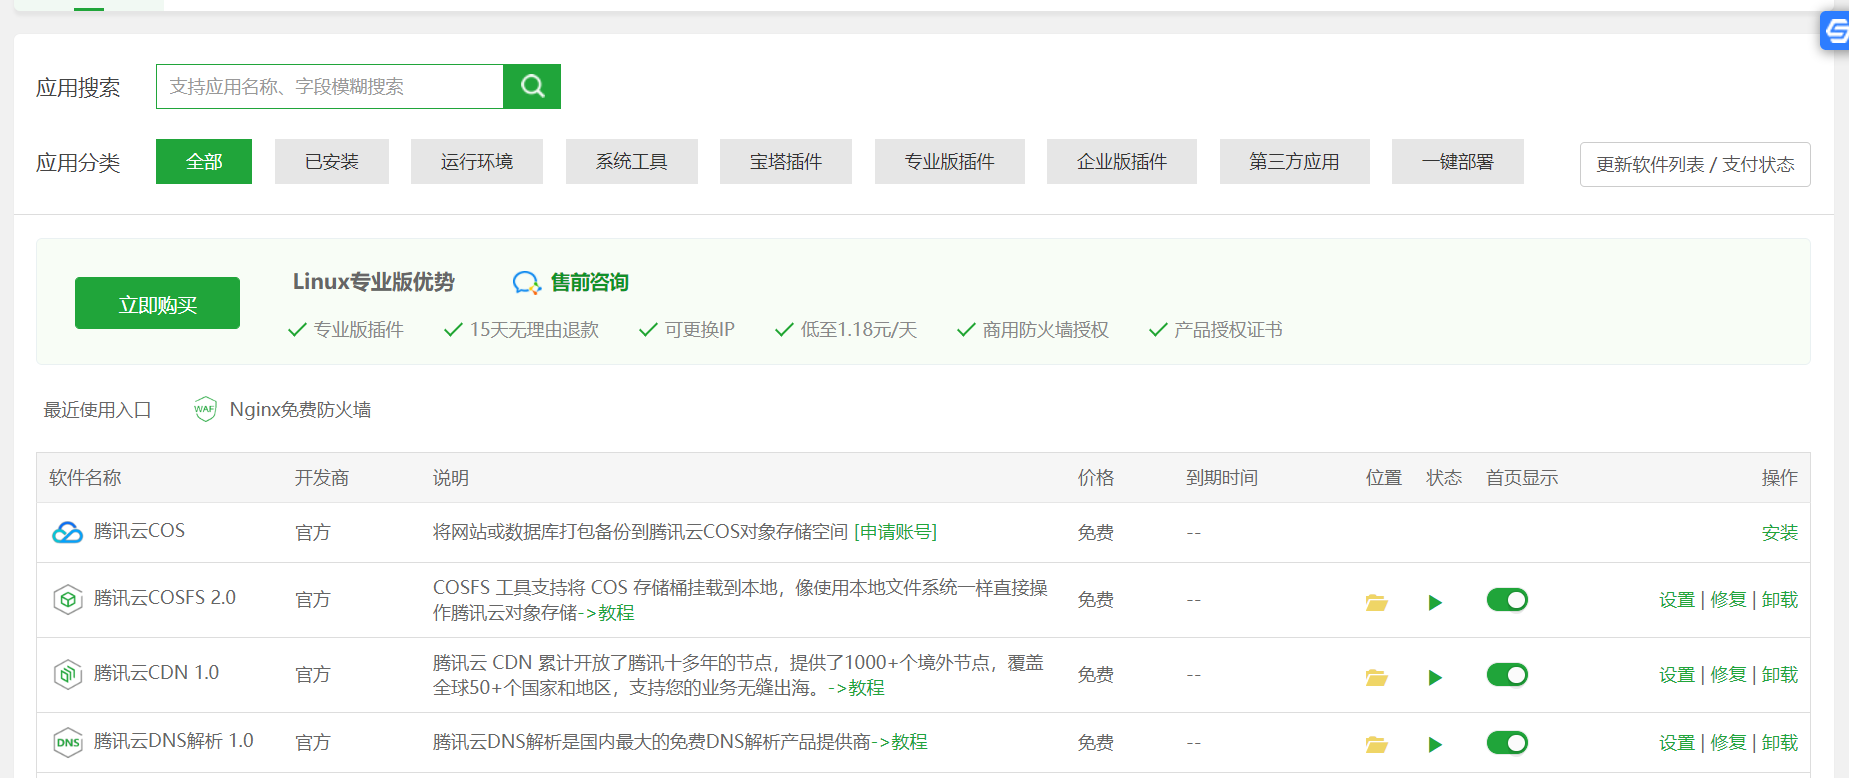This screenshot has width=1849, height=778.
Task: Toggle homepage display for 腾讯云DNS解析 1.0
Action: pos(1507,743)
